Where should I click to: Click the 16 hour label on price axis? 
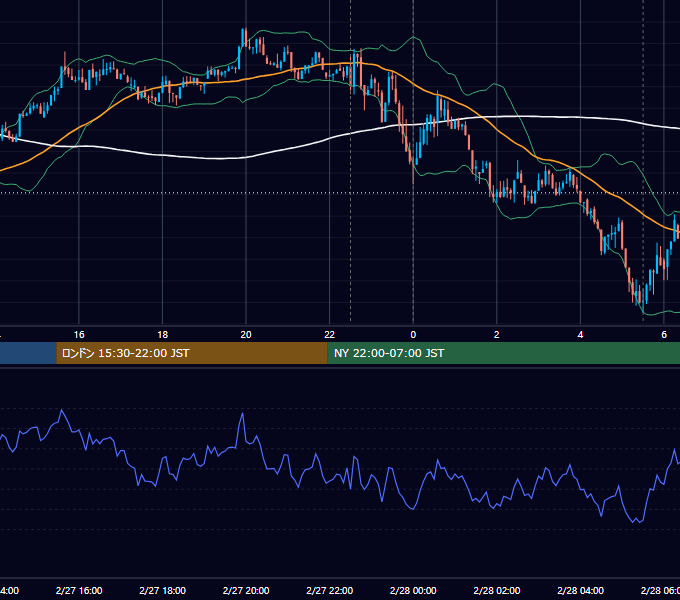click(x=79, y=335)
